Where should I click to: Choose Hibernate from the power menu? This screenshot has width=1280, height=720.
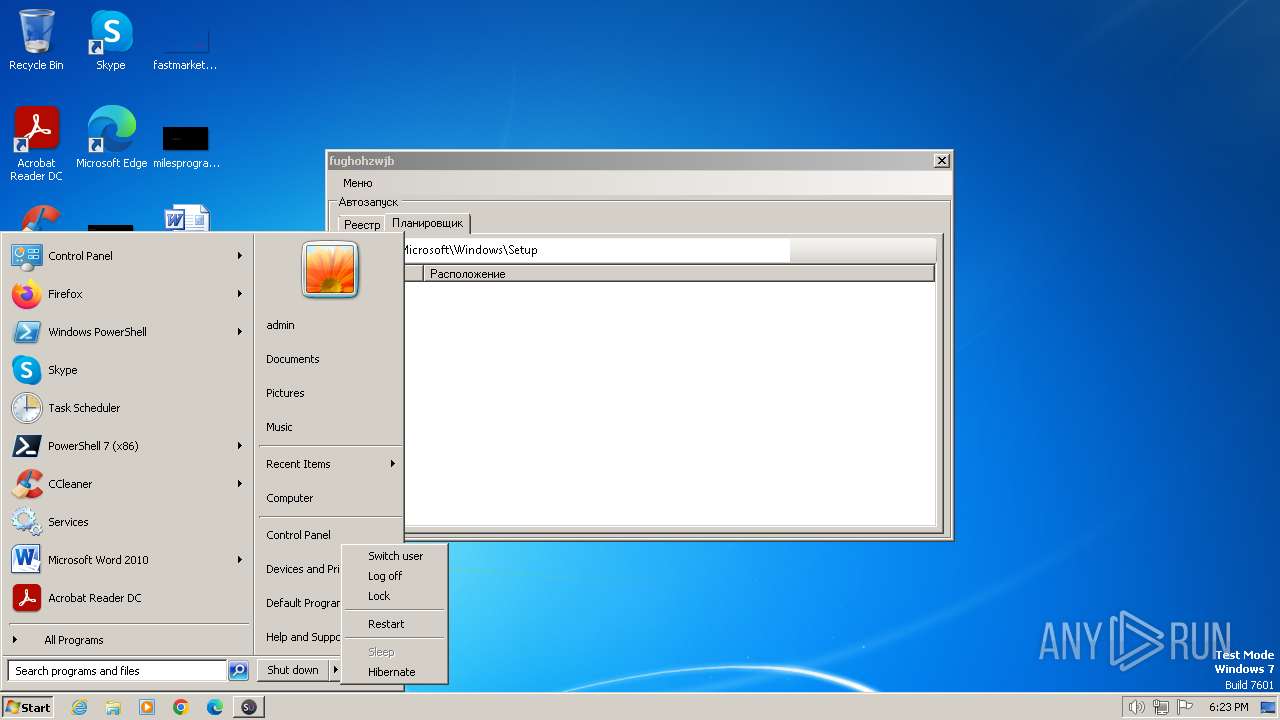coord(395,672)
